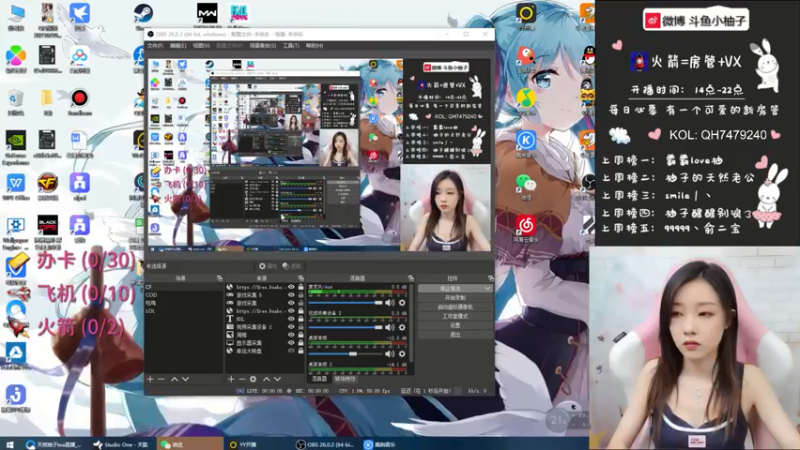This screenshot has width=800, height=450.
Task: Open WPS Office desktop icon
Action: tap(16, 187)
